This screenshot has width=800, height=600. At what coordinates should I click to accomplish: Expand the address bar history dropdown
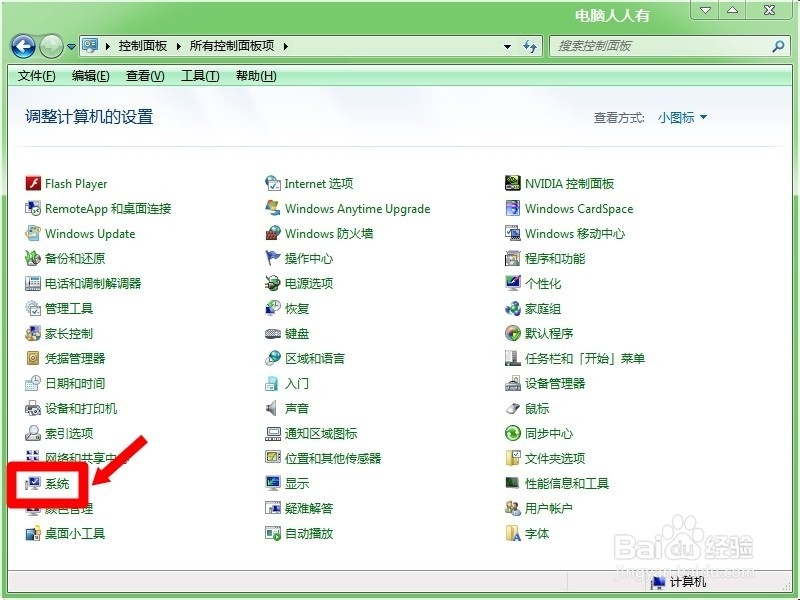click(507, 46)
